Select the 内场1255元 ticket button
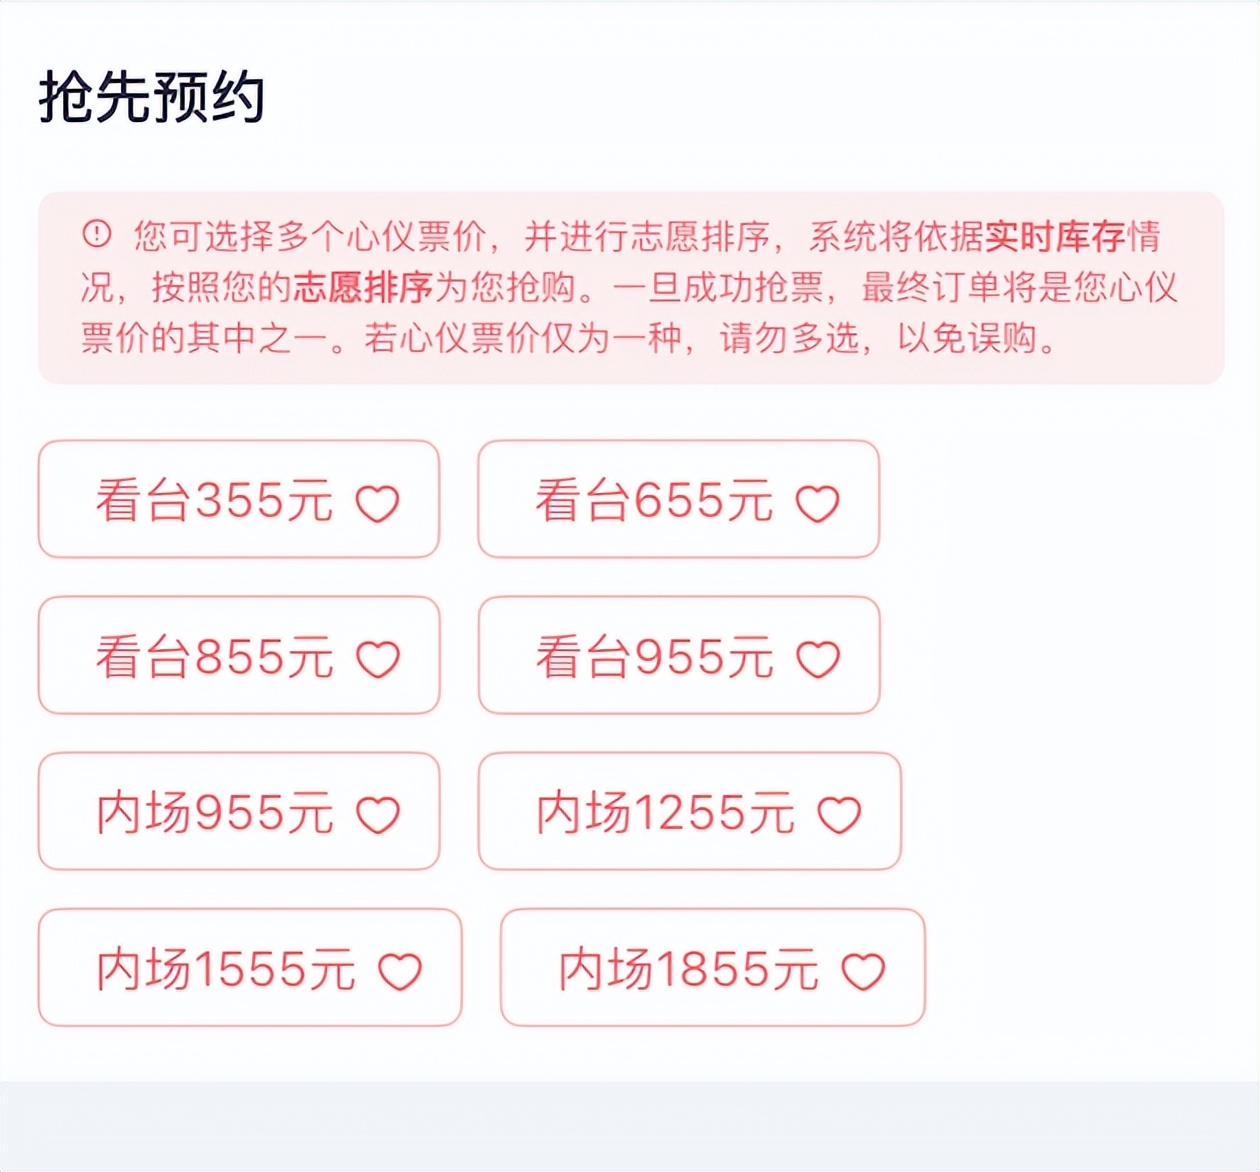This screenshot has width=1260, height=1172. click(x=692, y=813)
